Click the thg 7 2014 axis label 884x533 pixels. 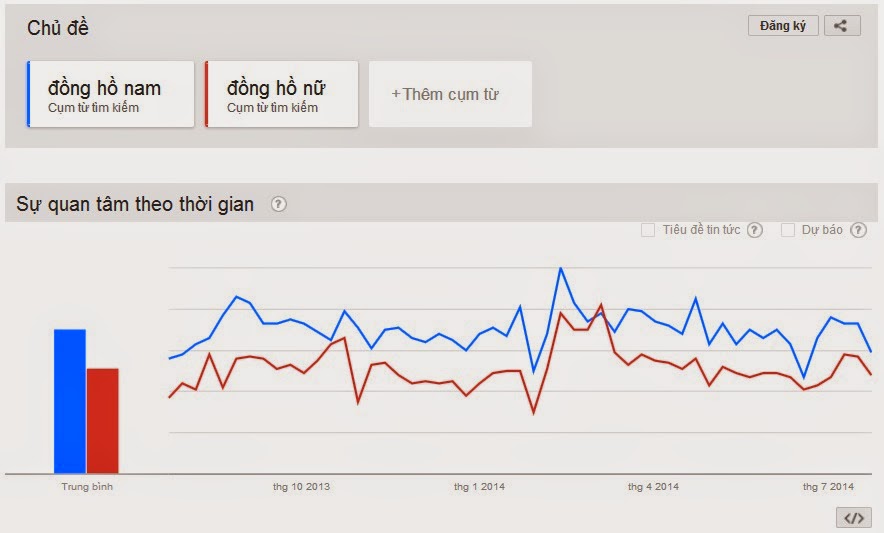click(828, 487)
